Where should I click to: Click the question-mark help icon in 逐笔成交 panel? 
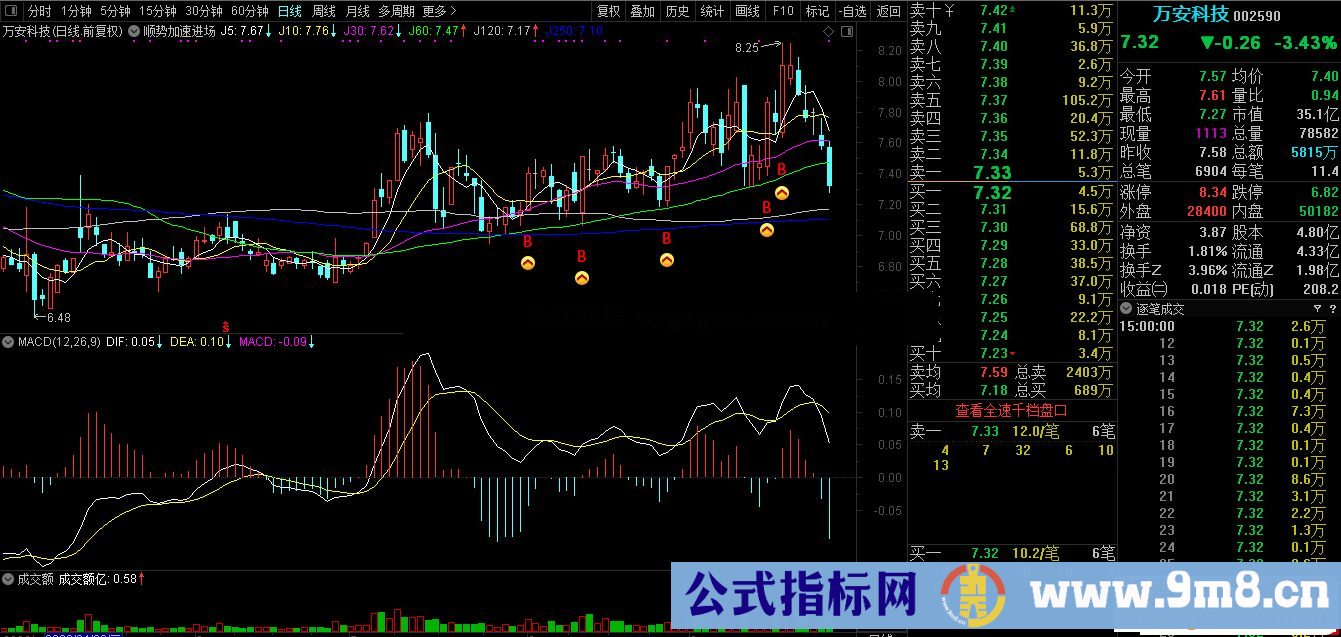coord(1333,308)
